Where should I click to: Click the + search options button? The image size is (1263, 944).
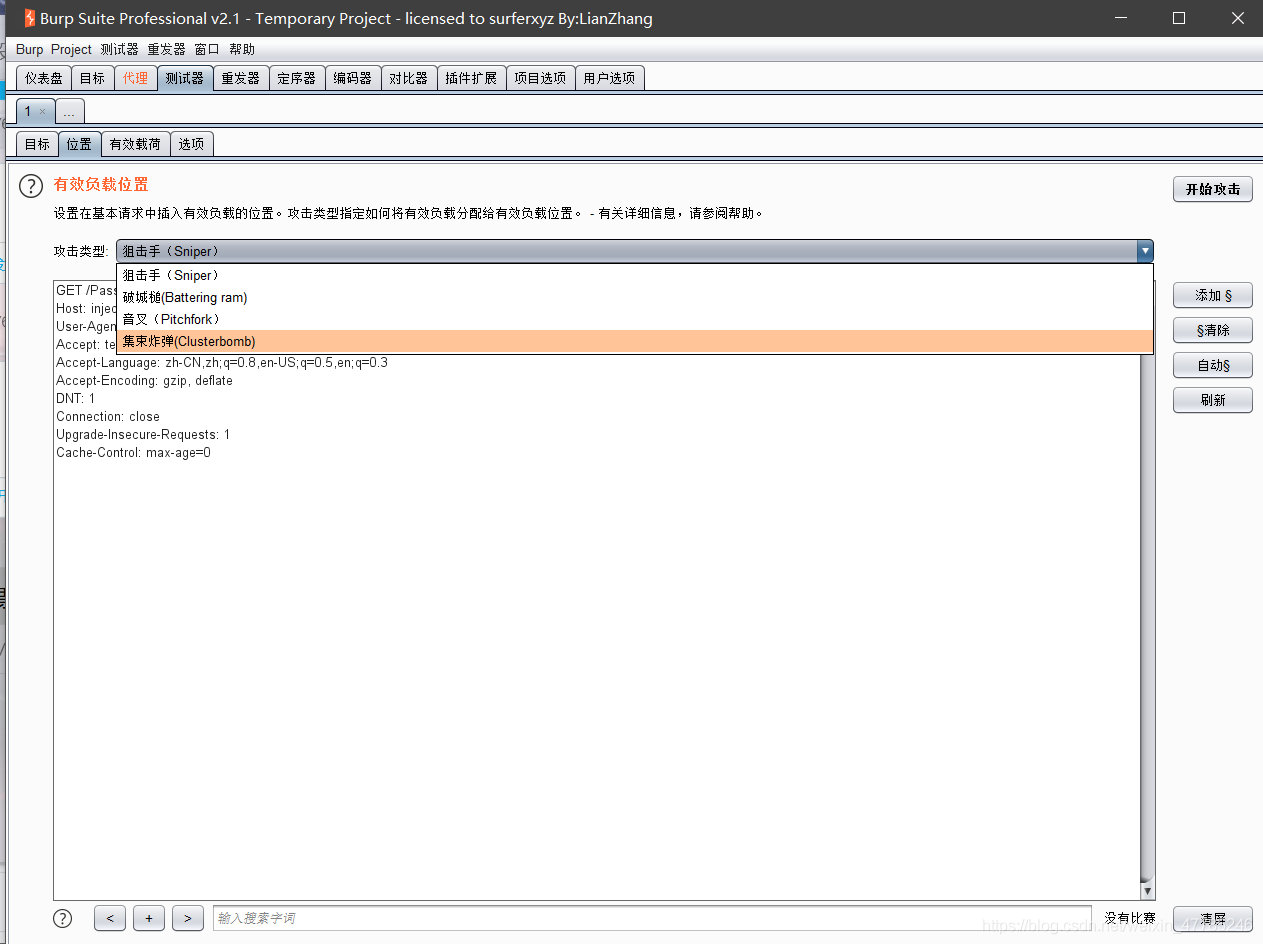click(148, 918)
